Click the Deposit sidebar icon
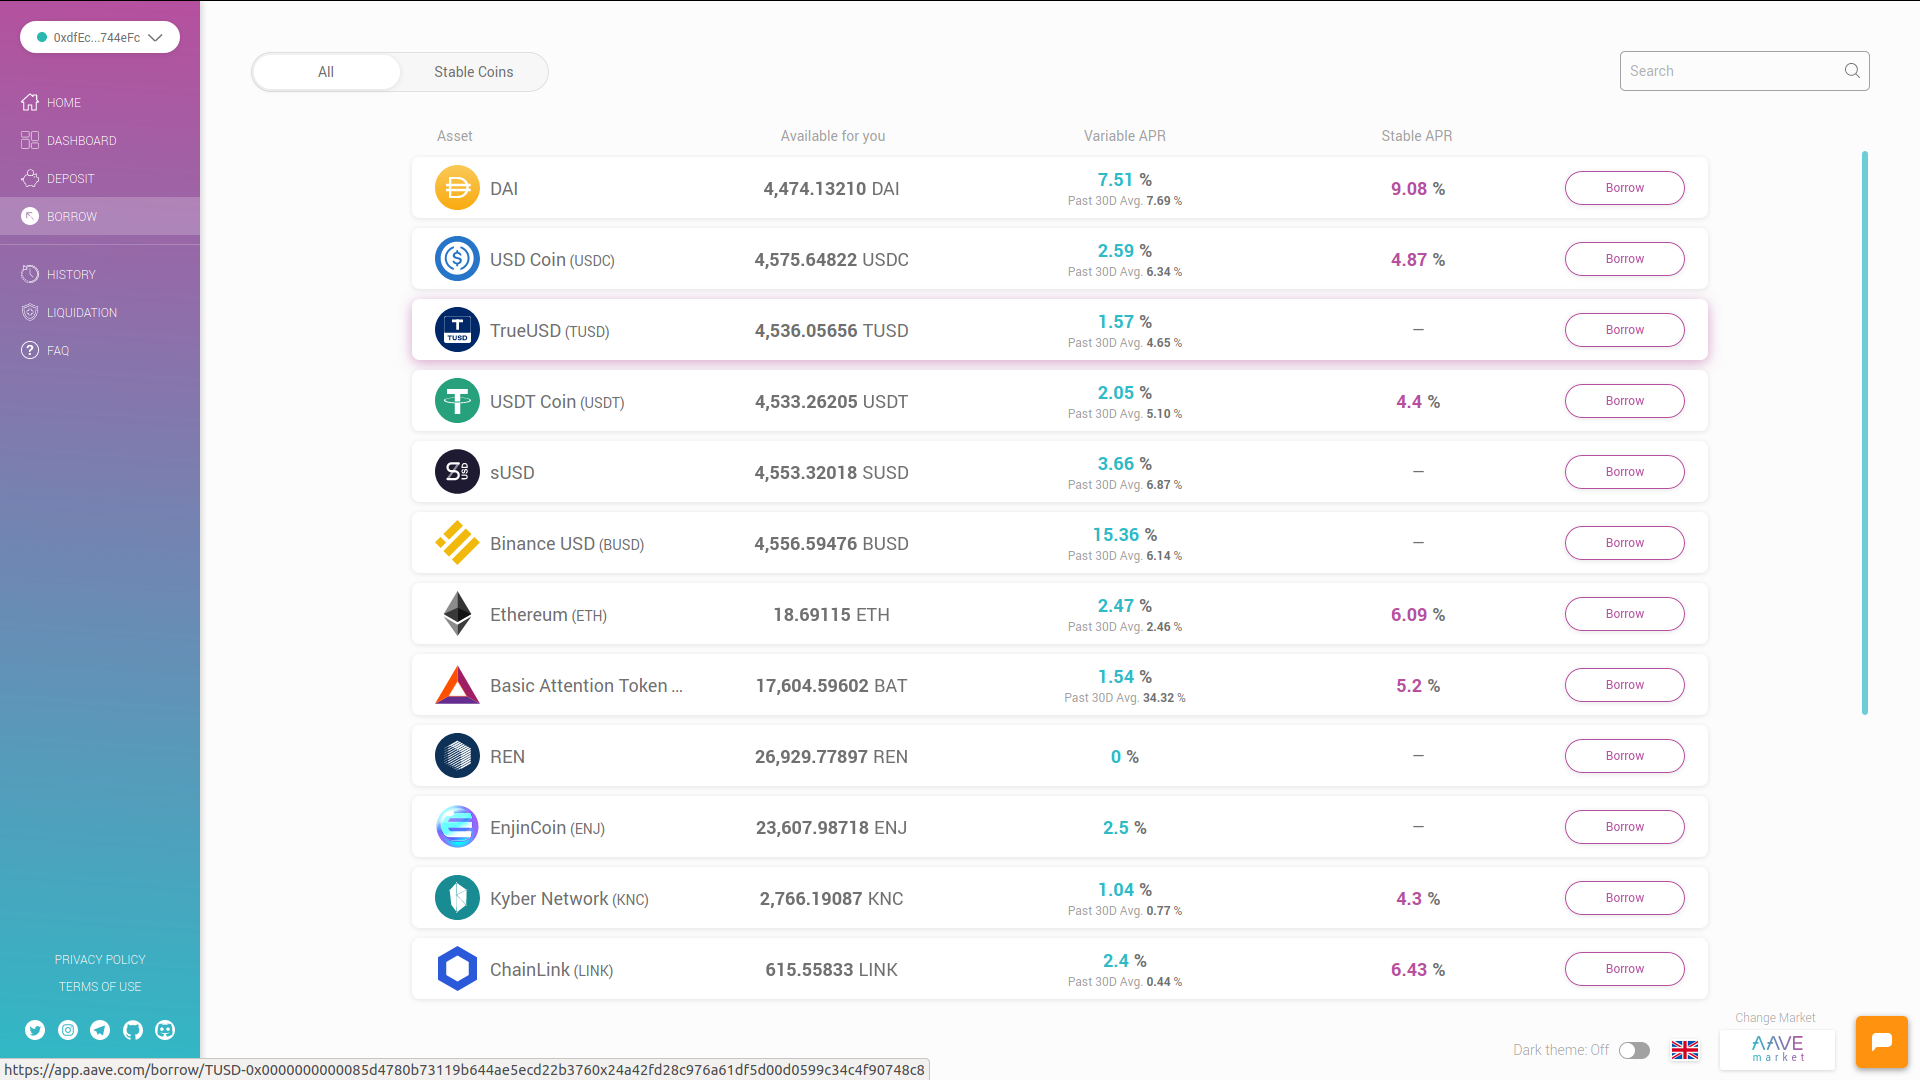This screenshot has height=1080, width=1920. tap(30, 178)
